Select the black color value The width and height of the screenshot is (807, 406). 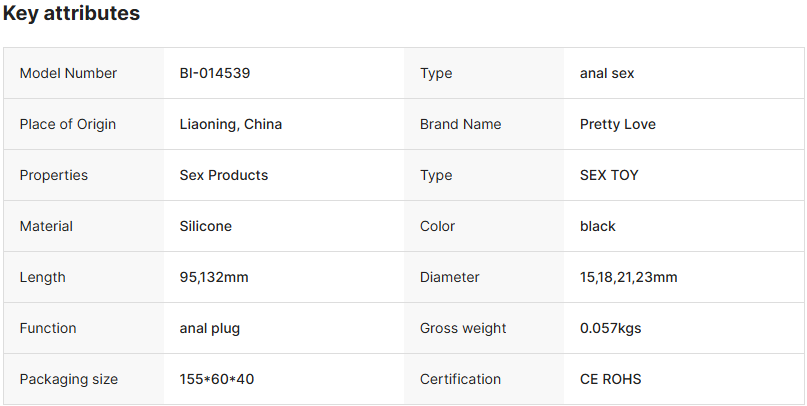click(x=598, y=226)
